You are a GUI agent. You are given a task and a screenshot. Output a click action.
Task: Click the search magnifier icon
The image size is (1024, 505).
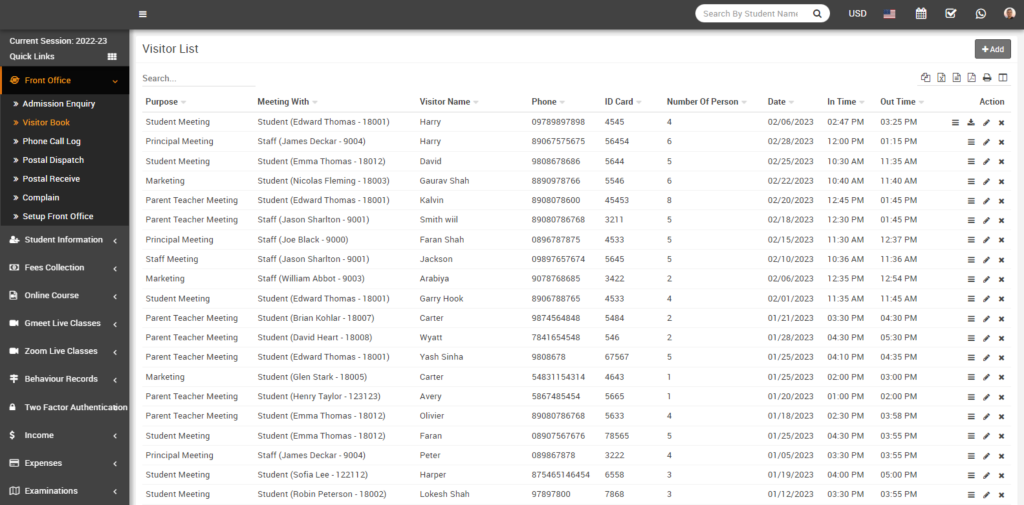816,14
